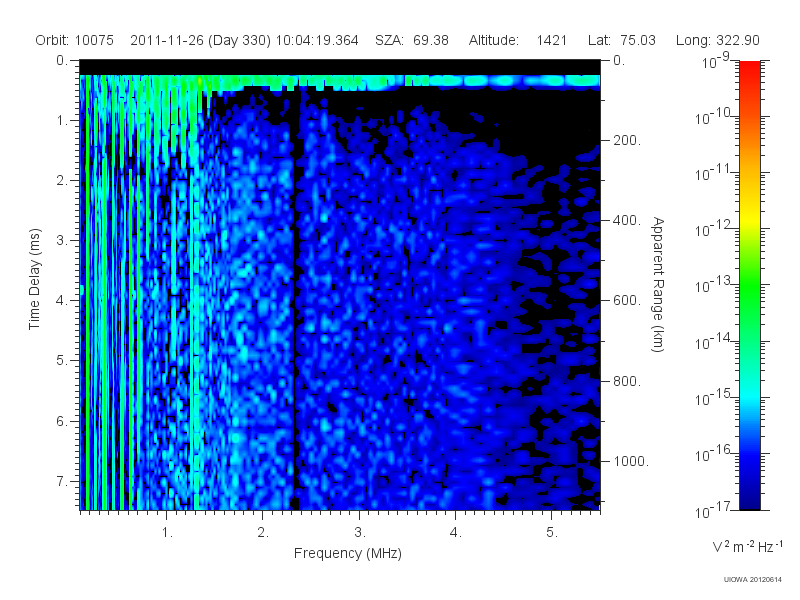Click the 200. apparent range tick label
Screen dimensions: 800x600
coord(627,140)
